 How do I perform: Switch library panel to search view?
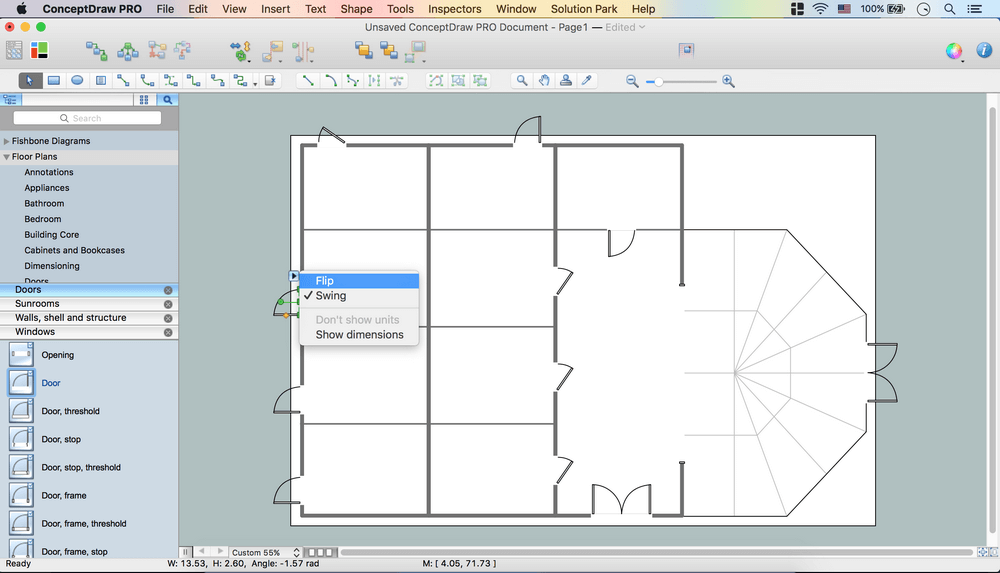167,100
